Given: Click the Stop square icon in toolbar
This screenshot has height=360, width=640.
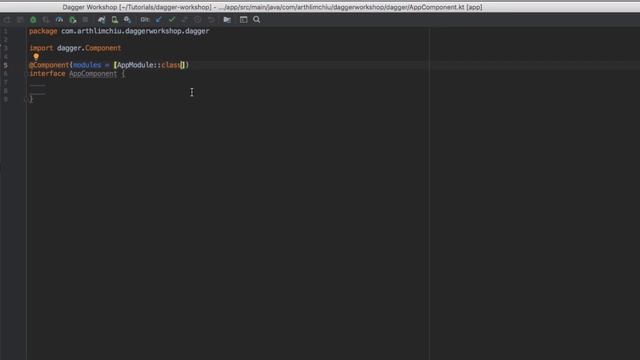Looking at the screenshot, I should coord(85,20).
